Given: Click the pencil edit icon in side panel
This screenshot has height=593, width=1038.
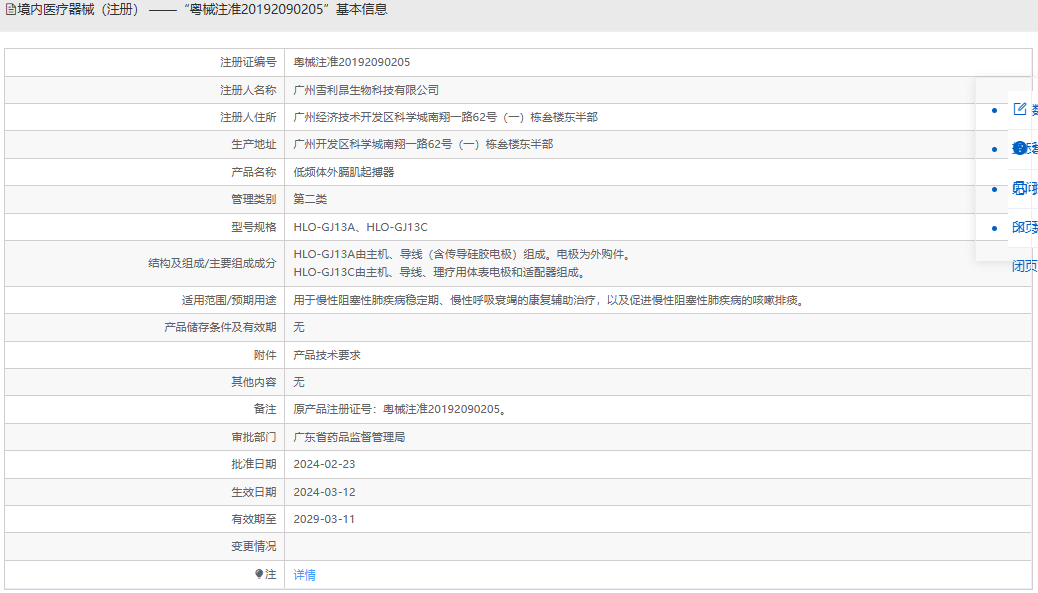Looking at the screenshot, I should pyautogui.click(x=1019, y=109).
